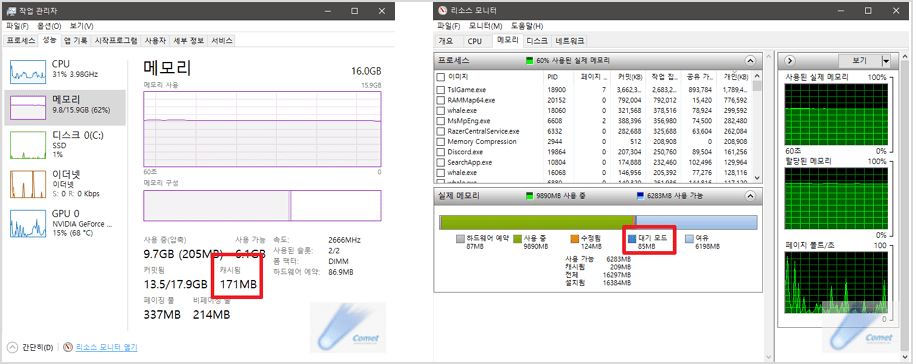
Task: Switch to 시작프로그램 tab
Action: pos(116,41)
